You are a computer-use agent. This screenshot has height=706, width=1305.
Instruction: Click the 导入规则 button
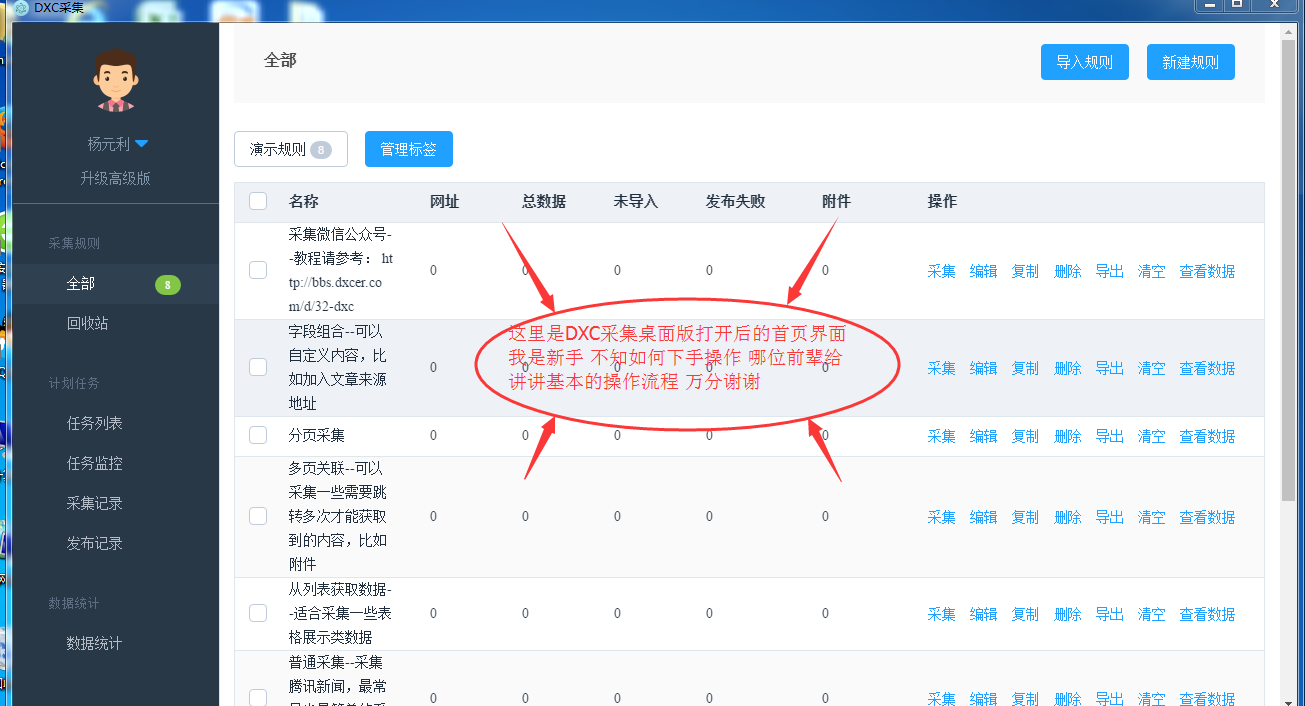[x=1085, y=62]
